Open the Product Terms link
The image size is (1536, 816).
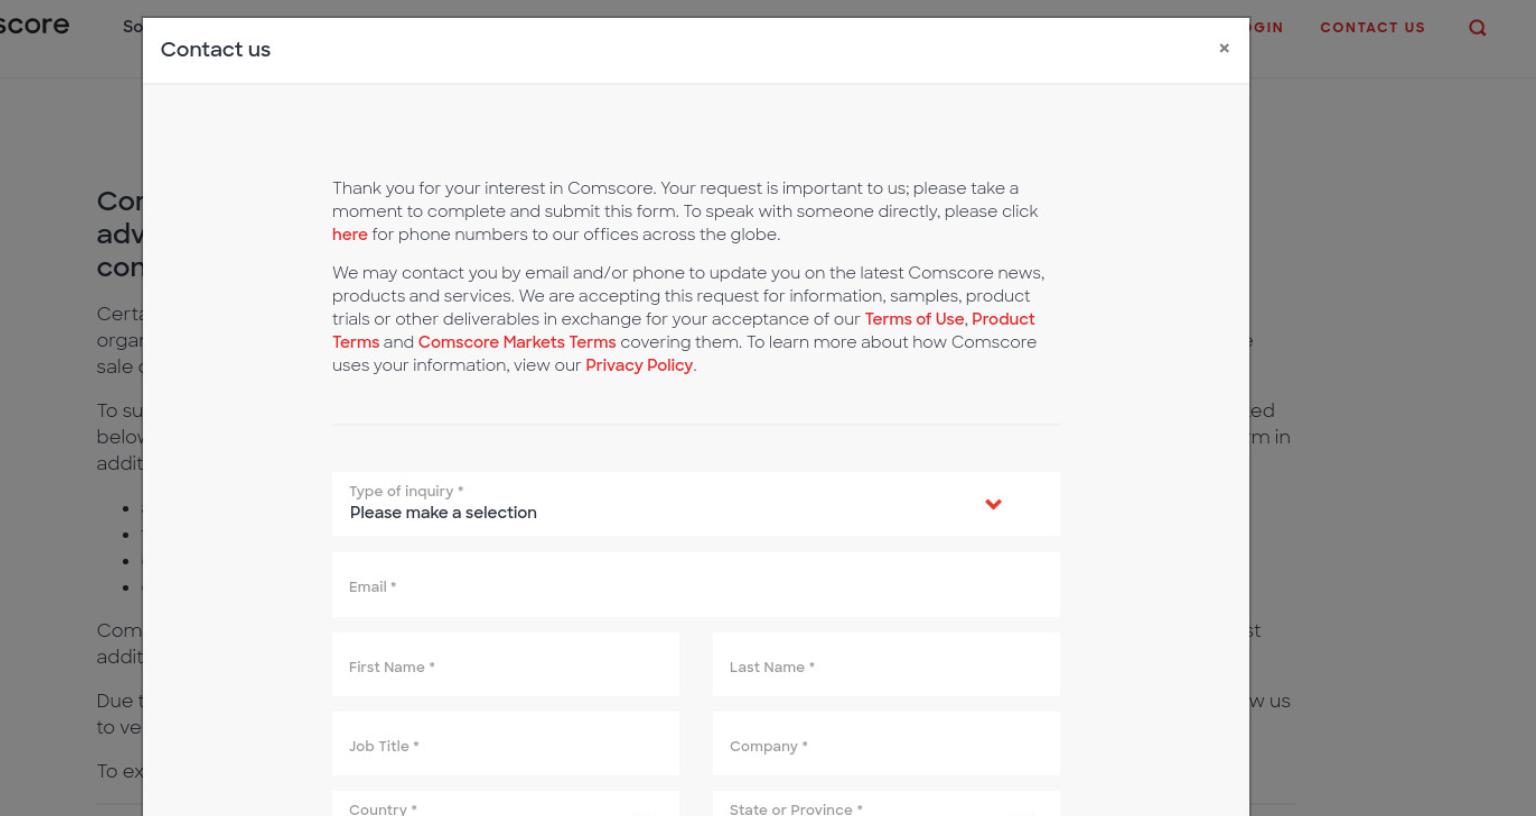tap(683, 330)
